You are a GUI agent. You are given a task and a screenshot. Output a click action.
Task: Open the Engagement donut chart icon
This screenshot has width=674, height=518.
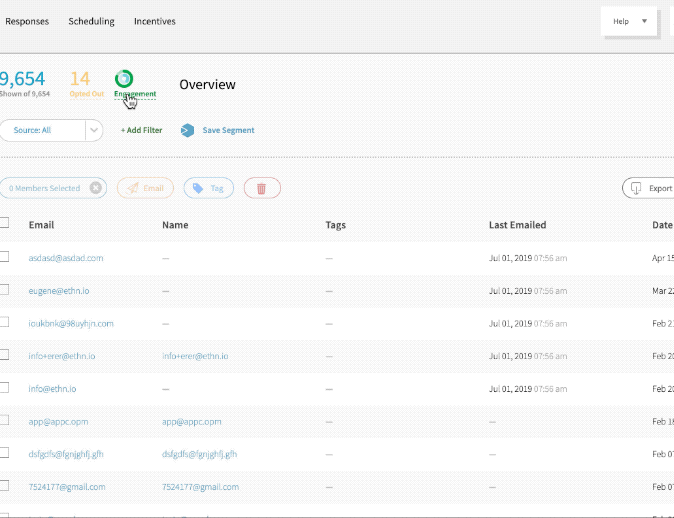point(124,79)
